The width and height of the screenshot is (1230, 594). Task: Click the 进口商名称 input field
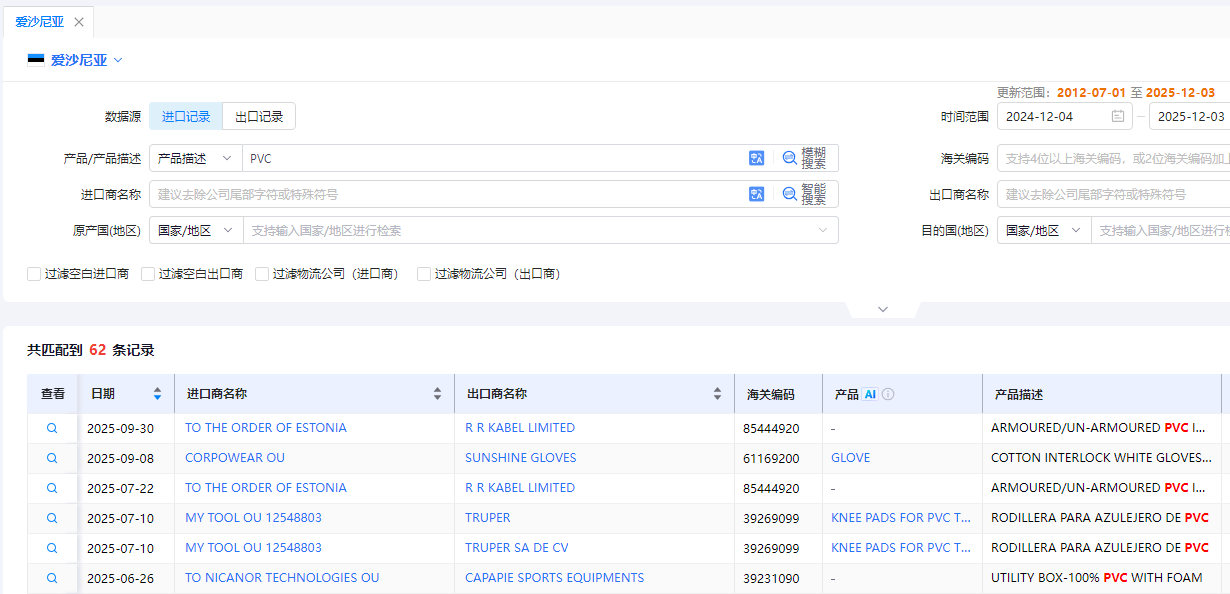pyautogui.click(x=445, y=194)
